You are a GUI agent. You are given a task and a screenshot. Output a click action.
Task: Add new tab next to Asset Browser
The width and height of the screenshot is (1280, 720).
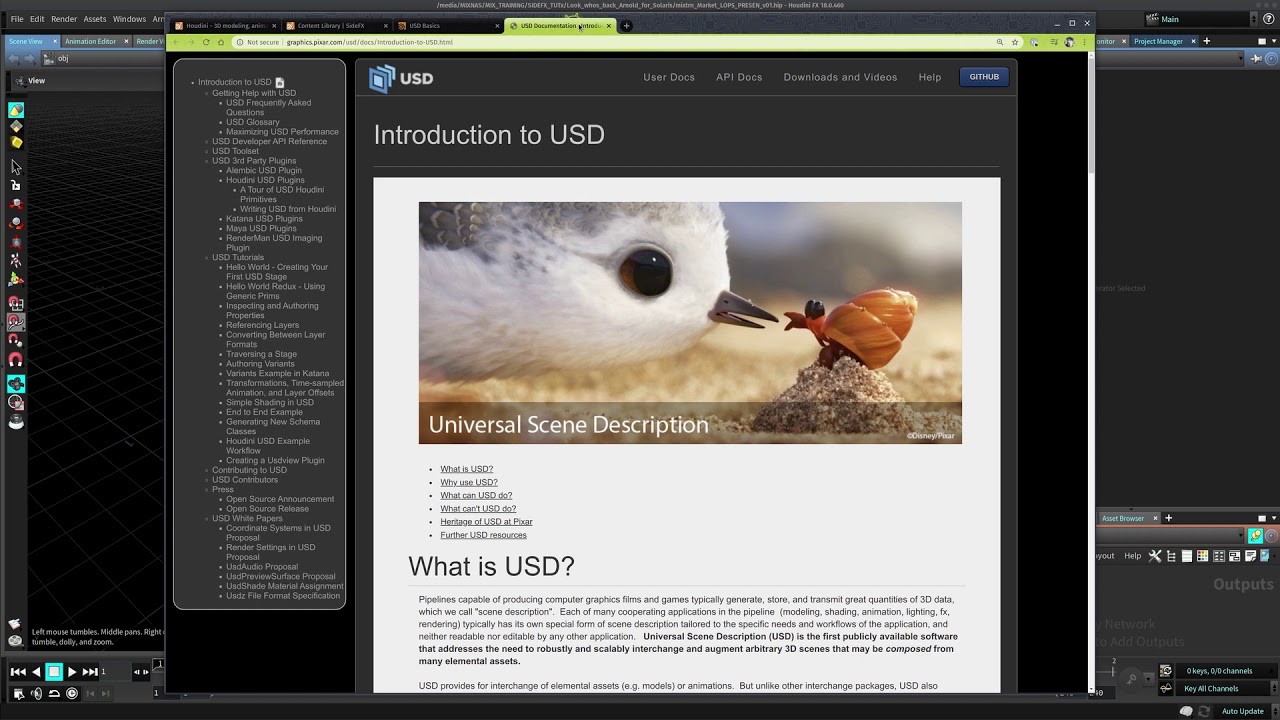click(x=1168, y=518)
